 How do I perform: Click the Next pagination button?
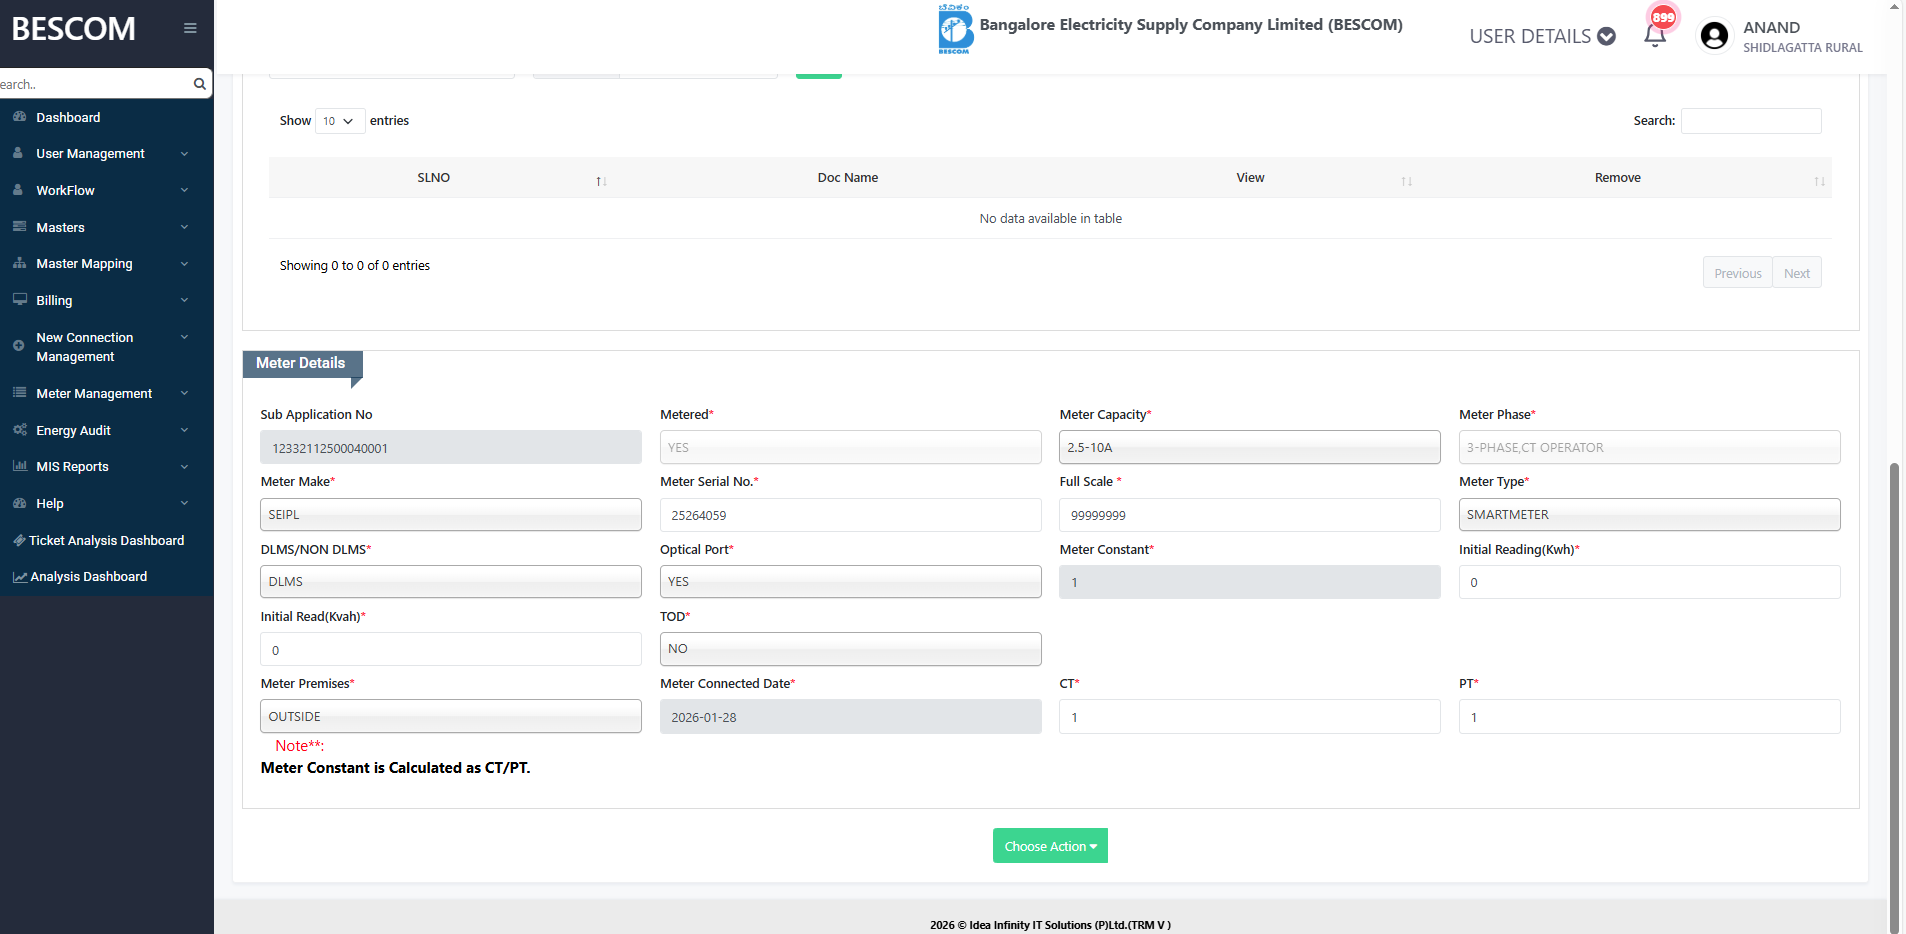click(1796, 273)
